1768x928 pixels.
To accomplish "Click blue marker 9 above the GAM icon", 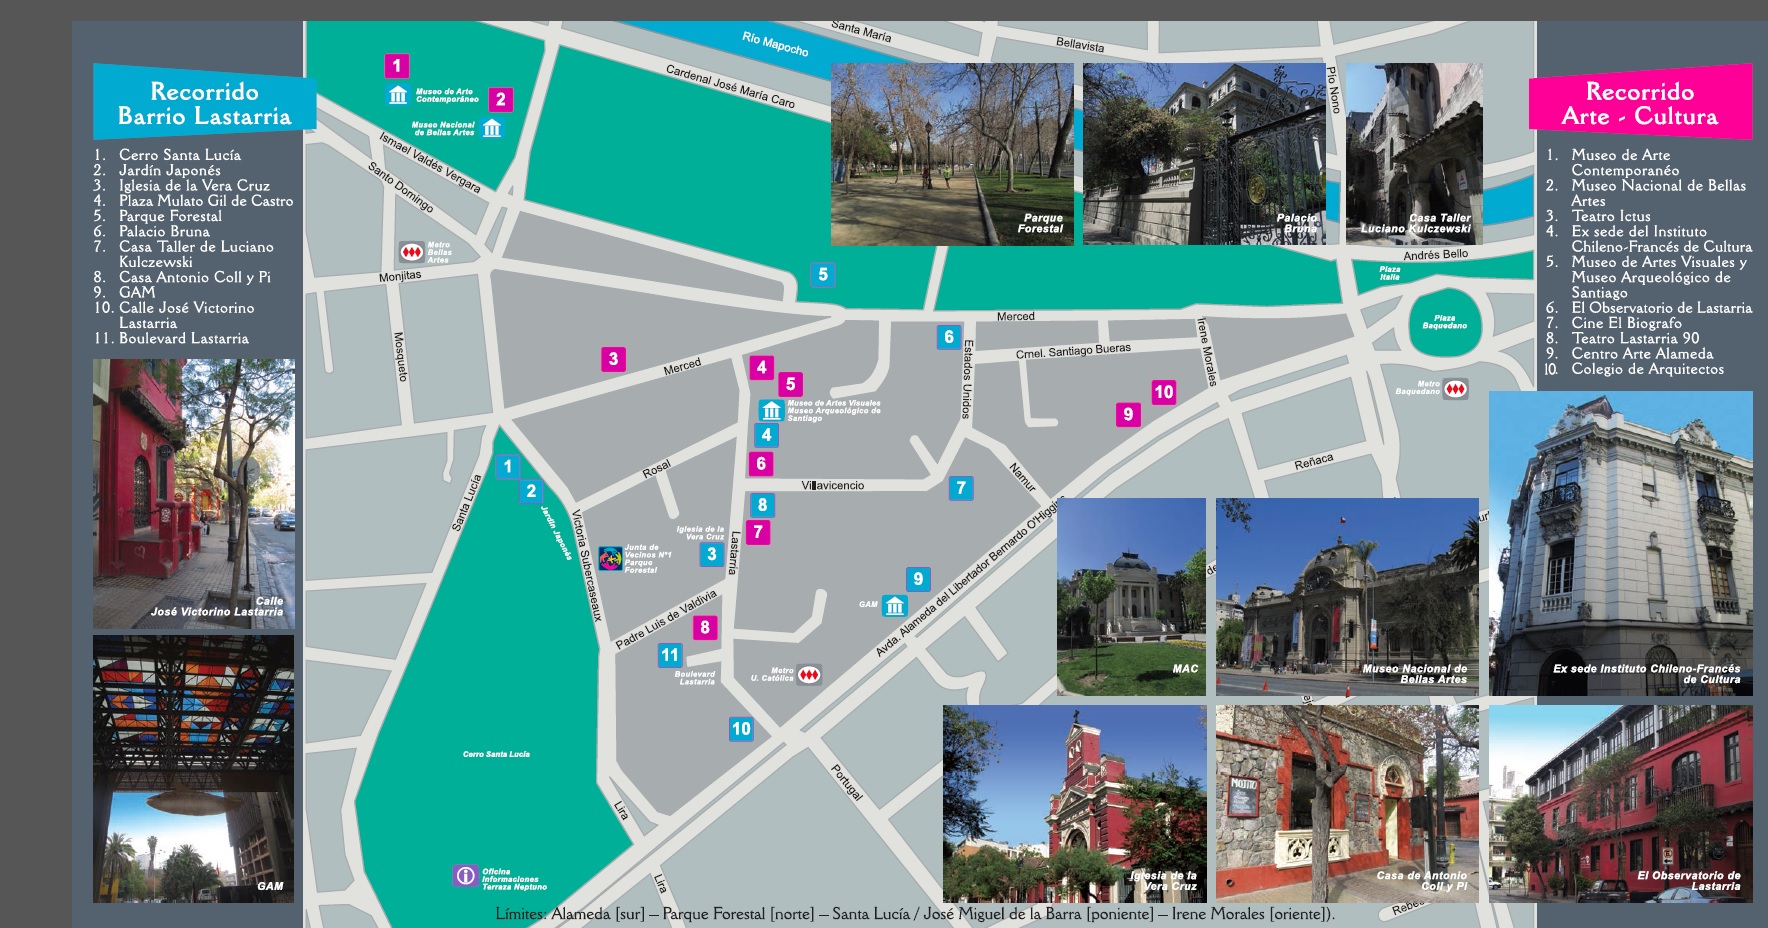I will tap(918, 578).
